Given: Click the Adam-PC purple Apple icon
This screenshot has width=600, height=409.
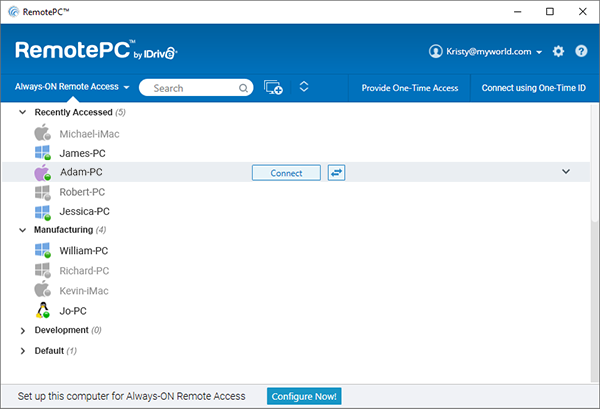Looking at the screenshot, I should click(42, 173).
